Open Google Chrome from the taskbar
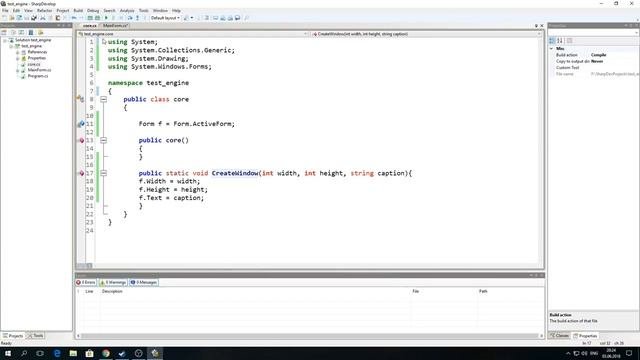 coord(106,353)
